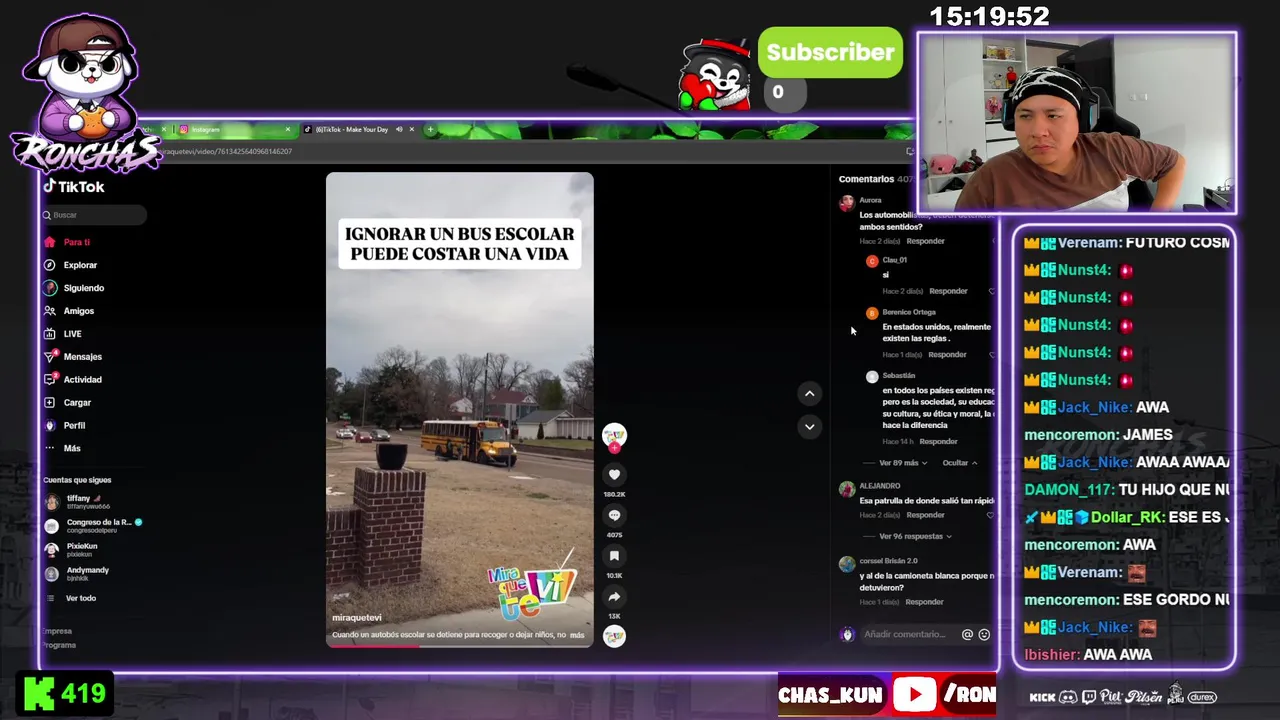
Task: Select the TikTok - Make Your Day tab
Action: 351,129
